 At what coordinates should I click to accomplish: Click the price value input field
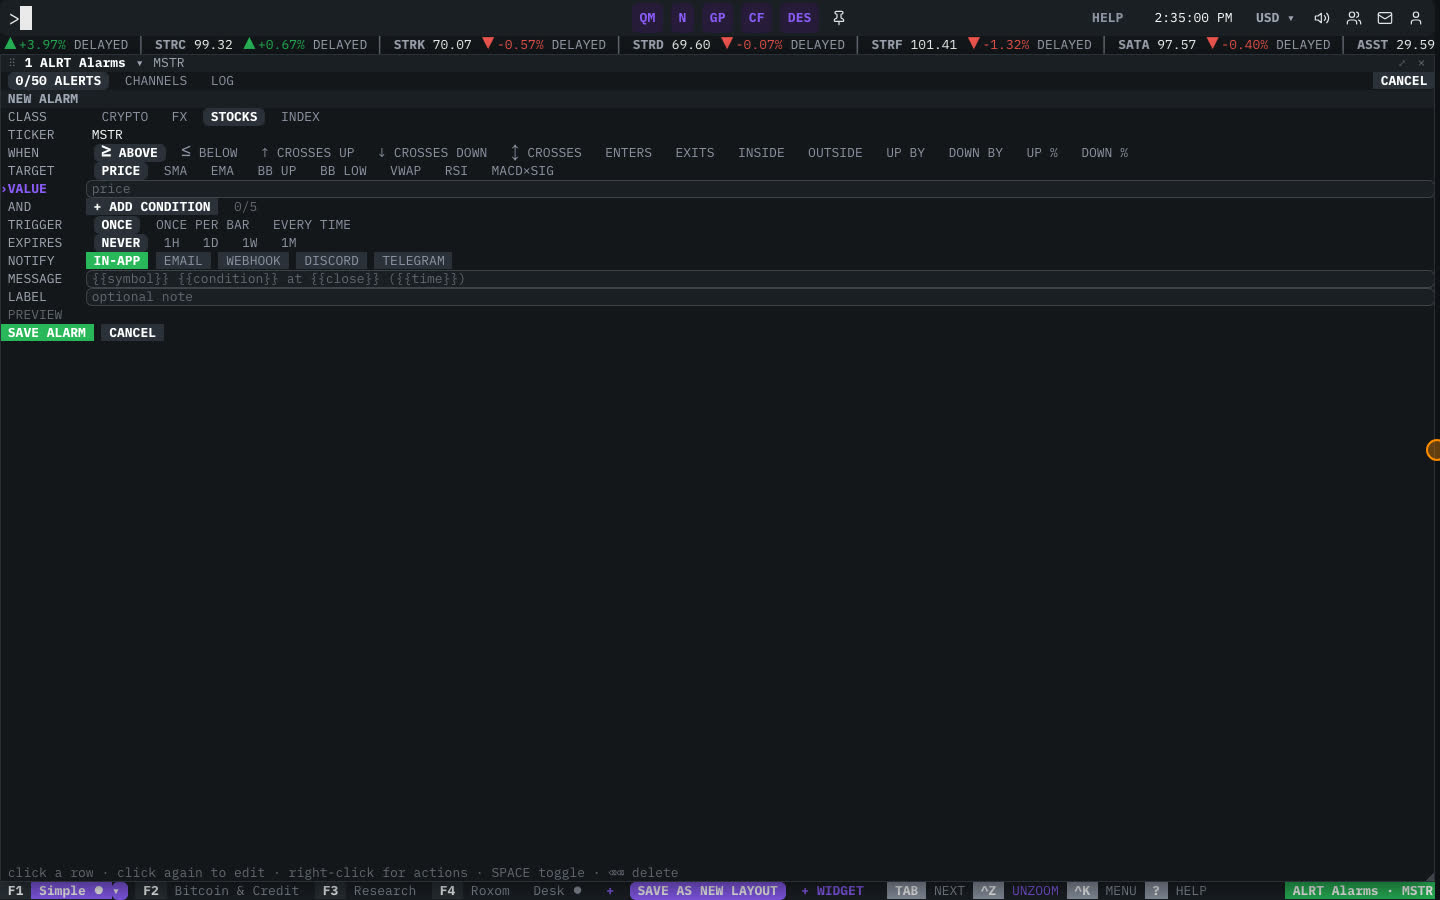760,189
